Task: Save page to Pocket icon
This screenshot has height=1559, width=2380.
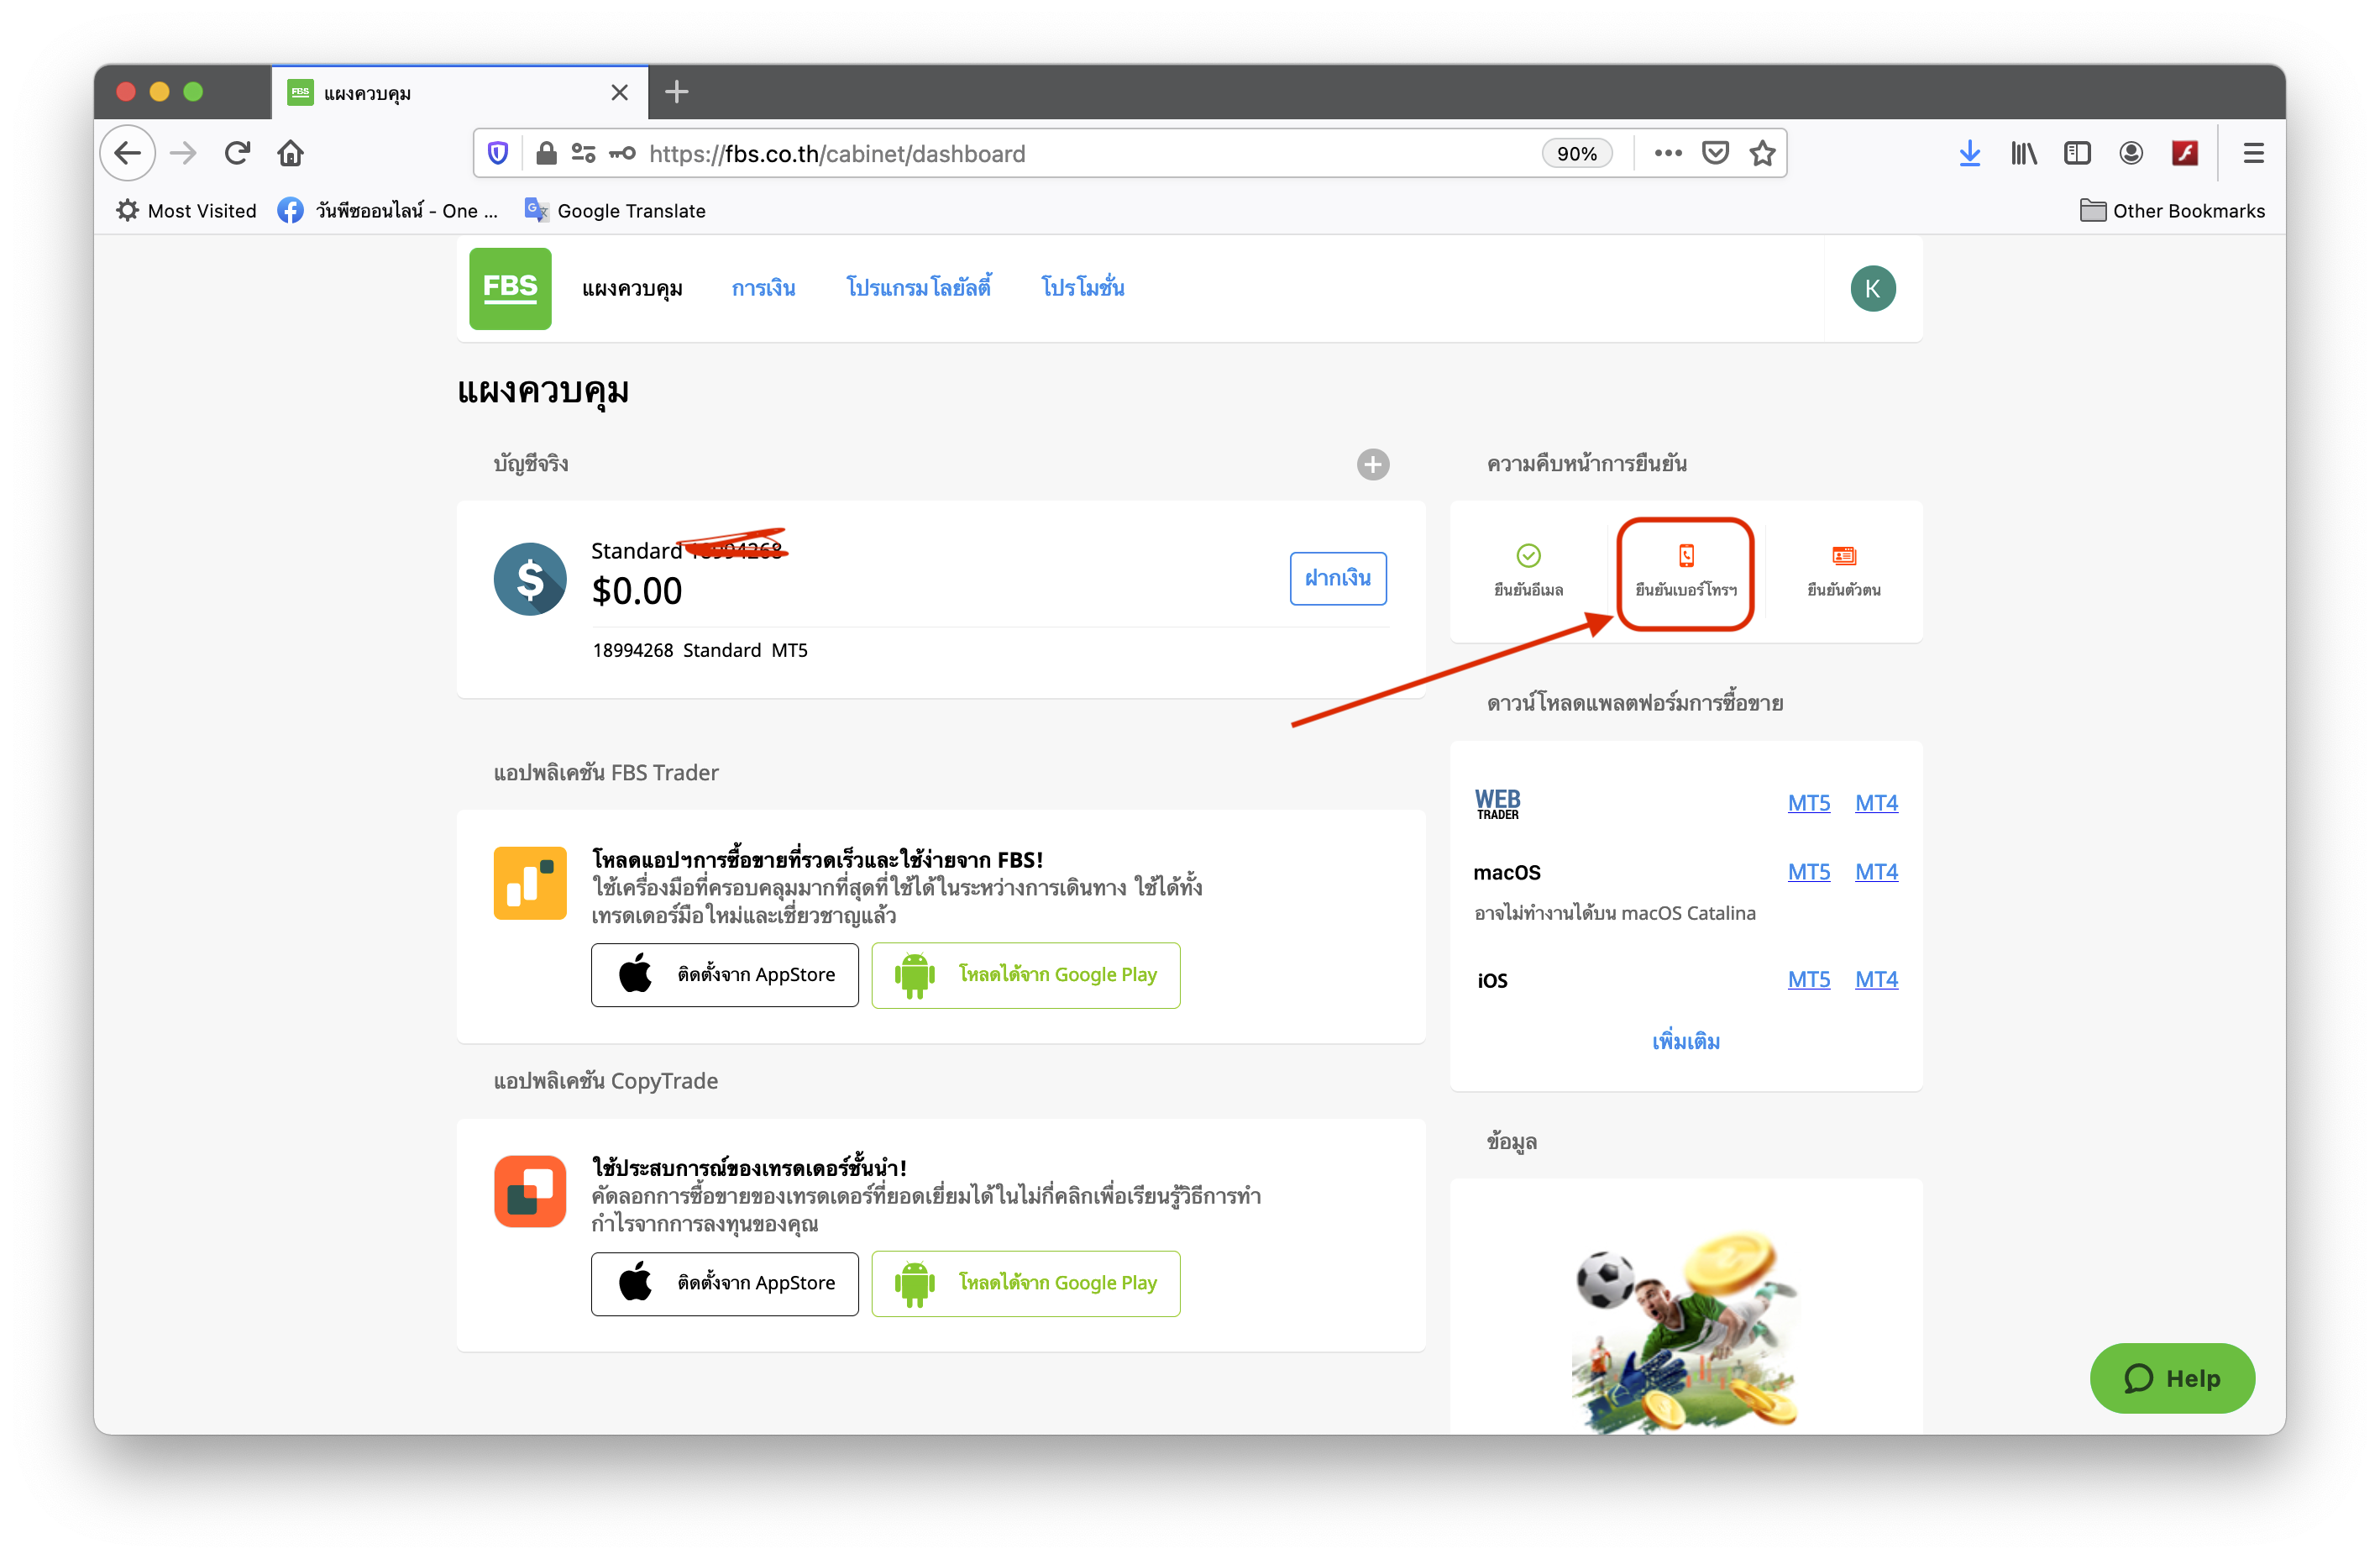Action: tap(1715, 153)
